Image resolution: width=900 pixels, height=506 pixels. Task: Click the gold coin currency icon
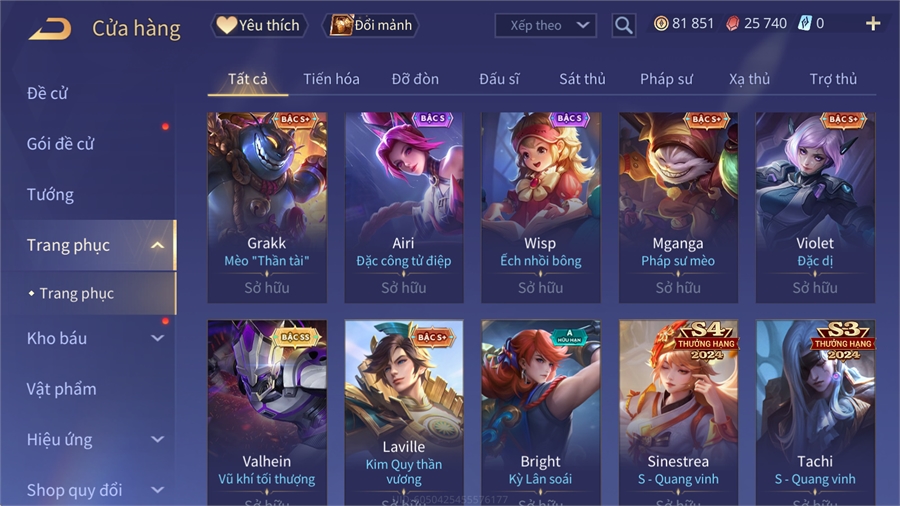point(661,24)
